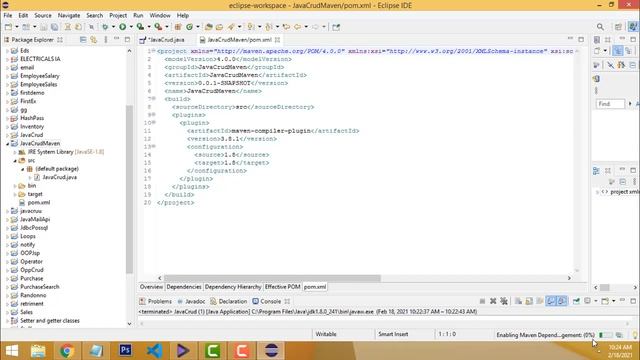Collapse the src folder node

pos(15,161)
